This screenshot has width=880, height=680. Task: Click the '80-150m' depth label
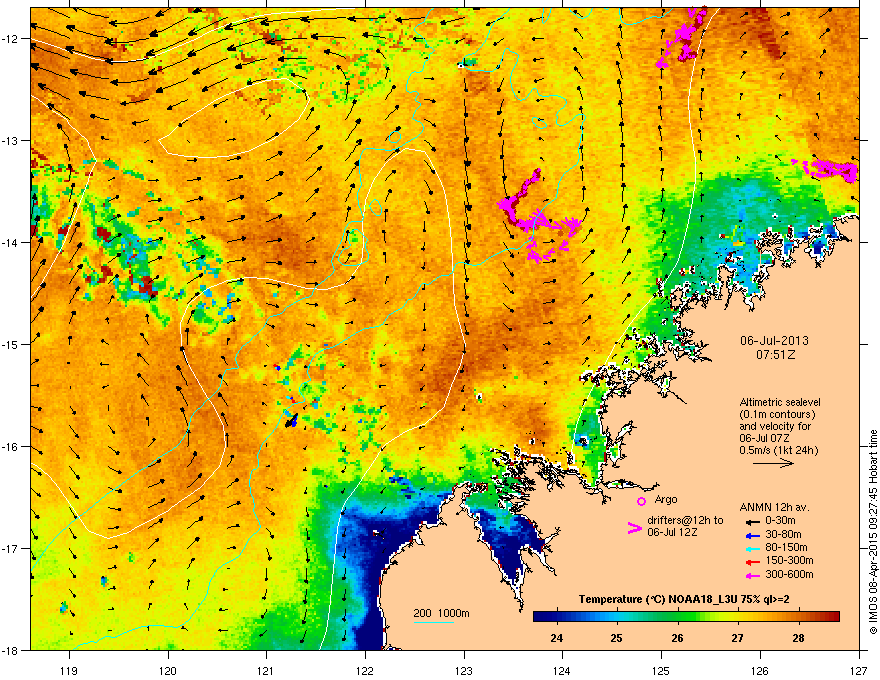tap(786, 548)
